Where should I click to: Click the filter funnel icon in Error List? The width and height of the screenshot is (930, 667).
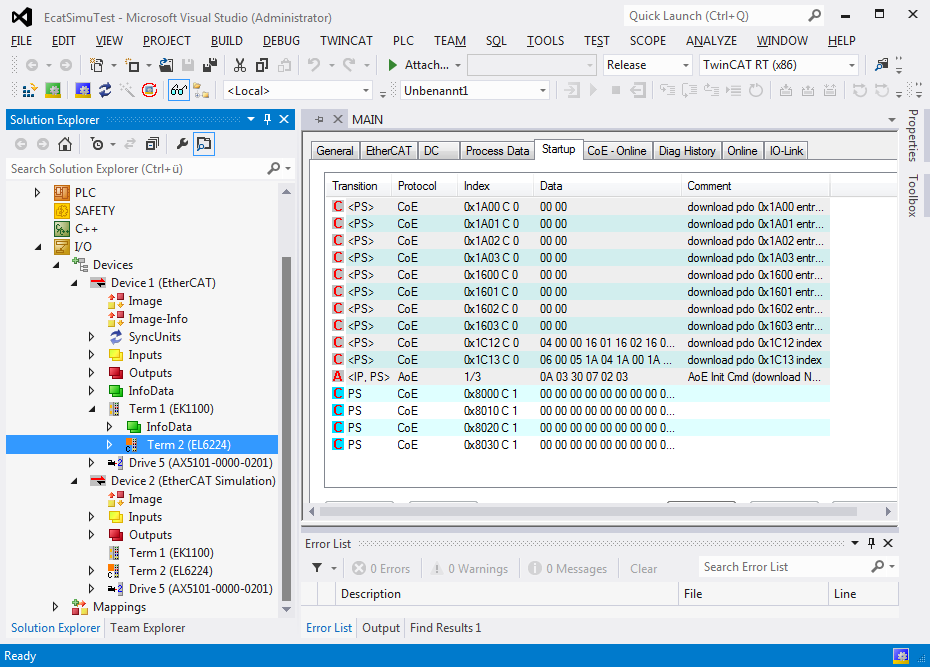(317, 568)
